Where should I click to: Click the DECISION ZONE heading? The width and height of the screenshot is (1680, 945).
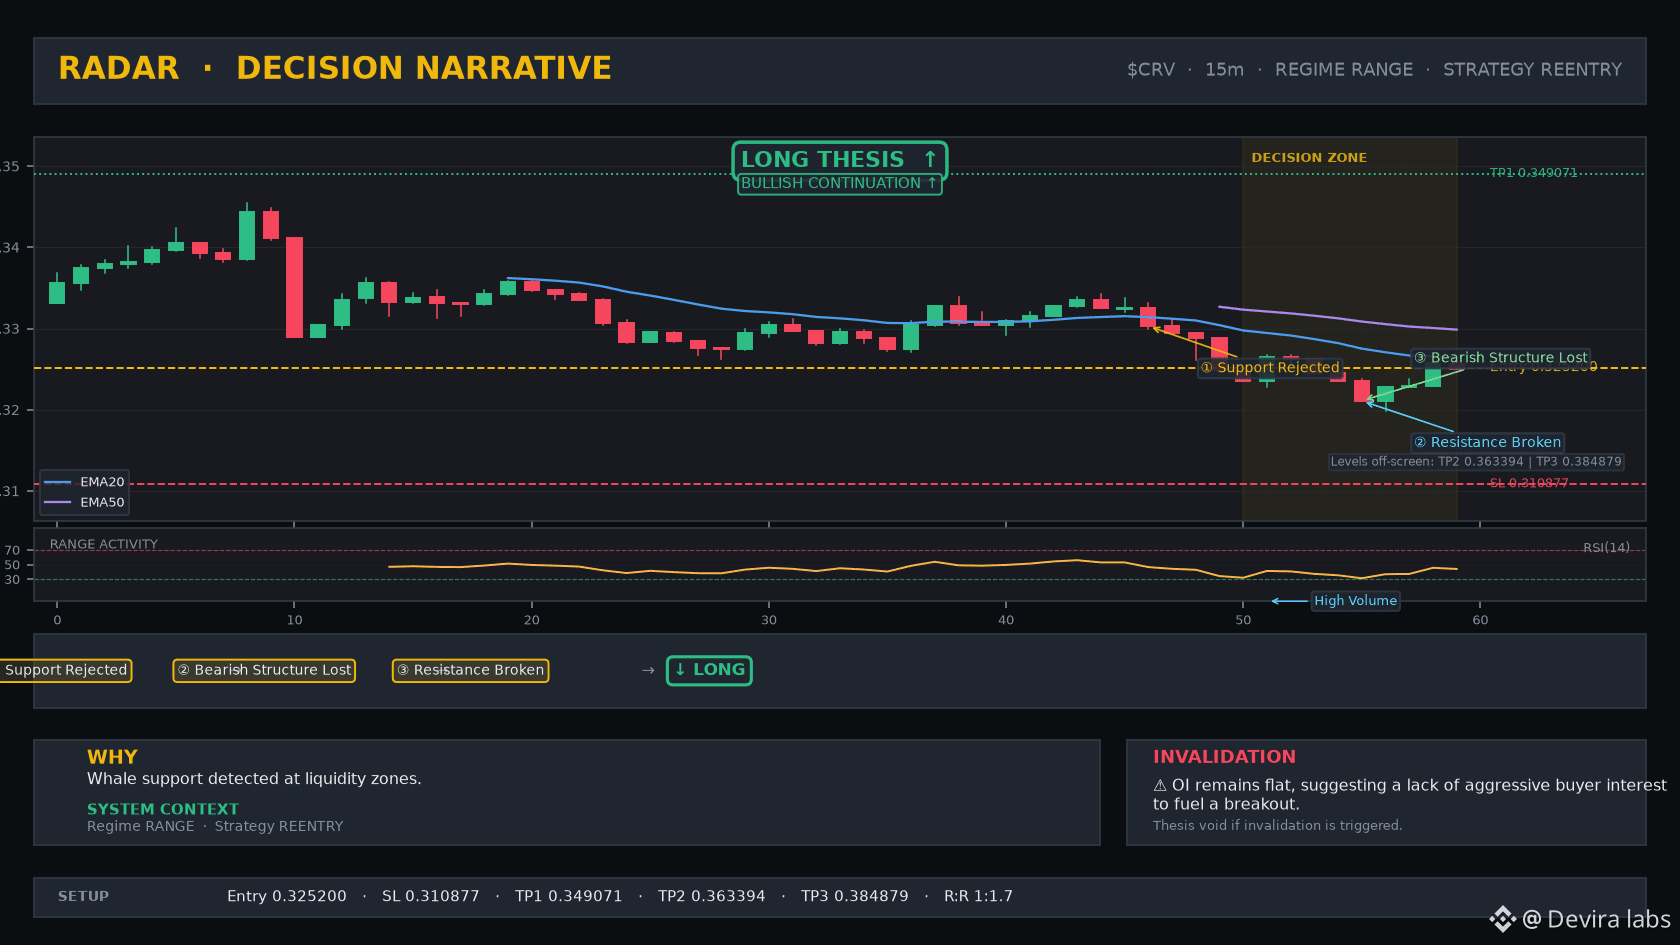[x=1309, y=158]
